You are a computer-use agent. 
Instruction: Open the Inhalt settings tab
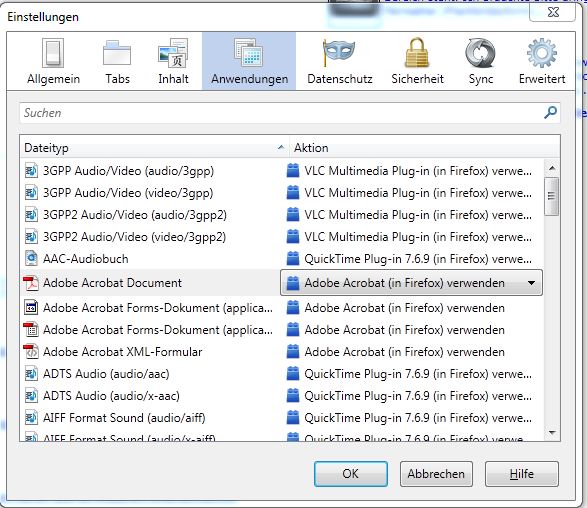(x=173, y=61)
